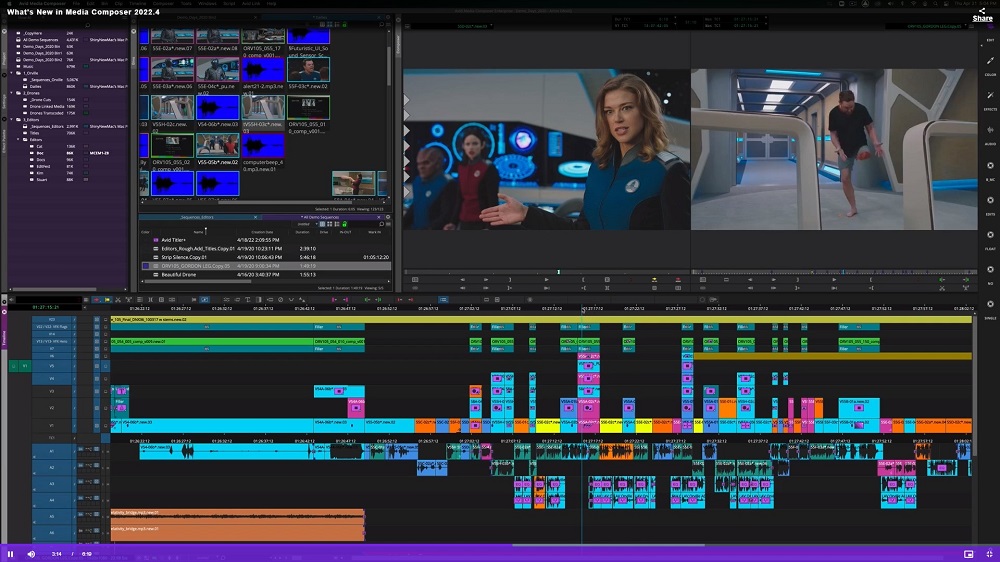Play the source monitor clip
Viewport: 1000px width, 562px height.
(546, 279)
